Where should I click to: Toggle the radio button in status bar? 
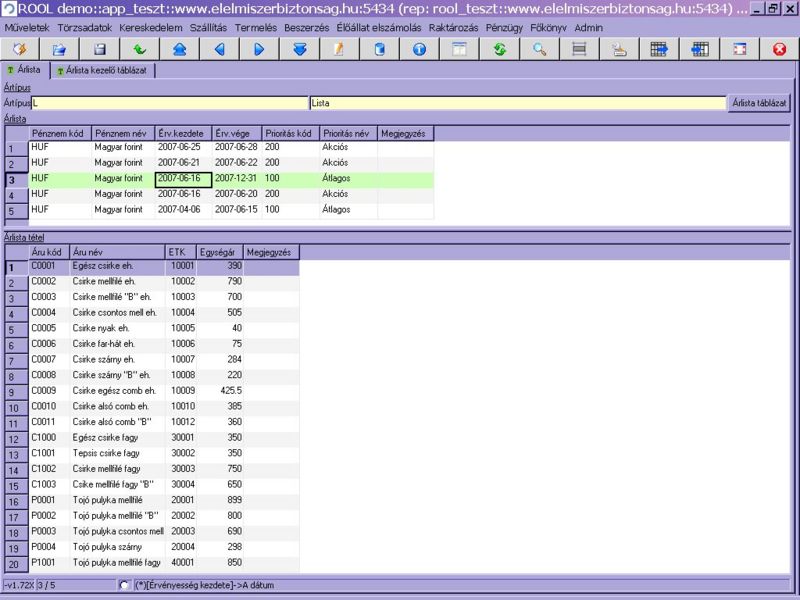coord(124,585)
